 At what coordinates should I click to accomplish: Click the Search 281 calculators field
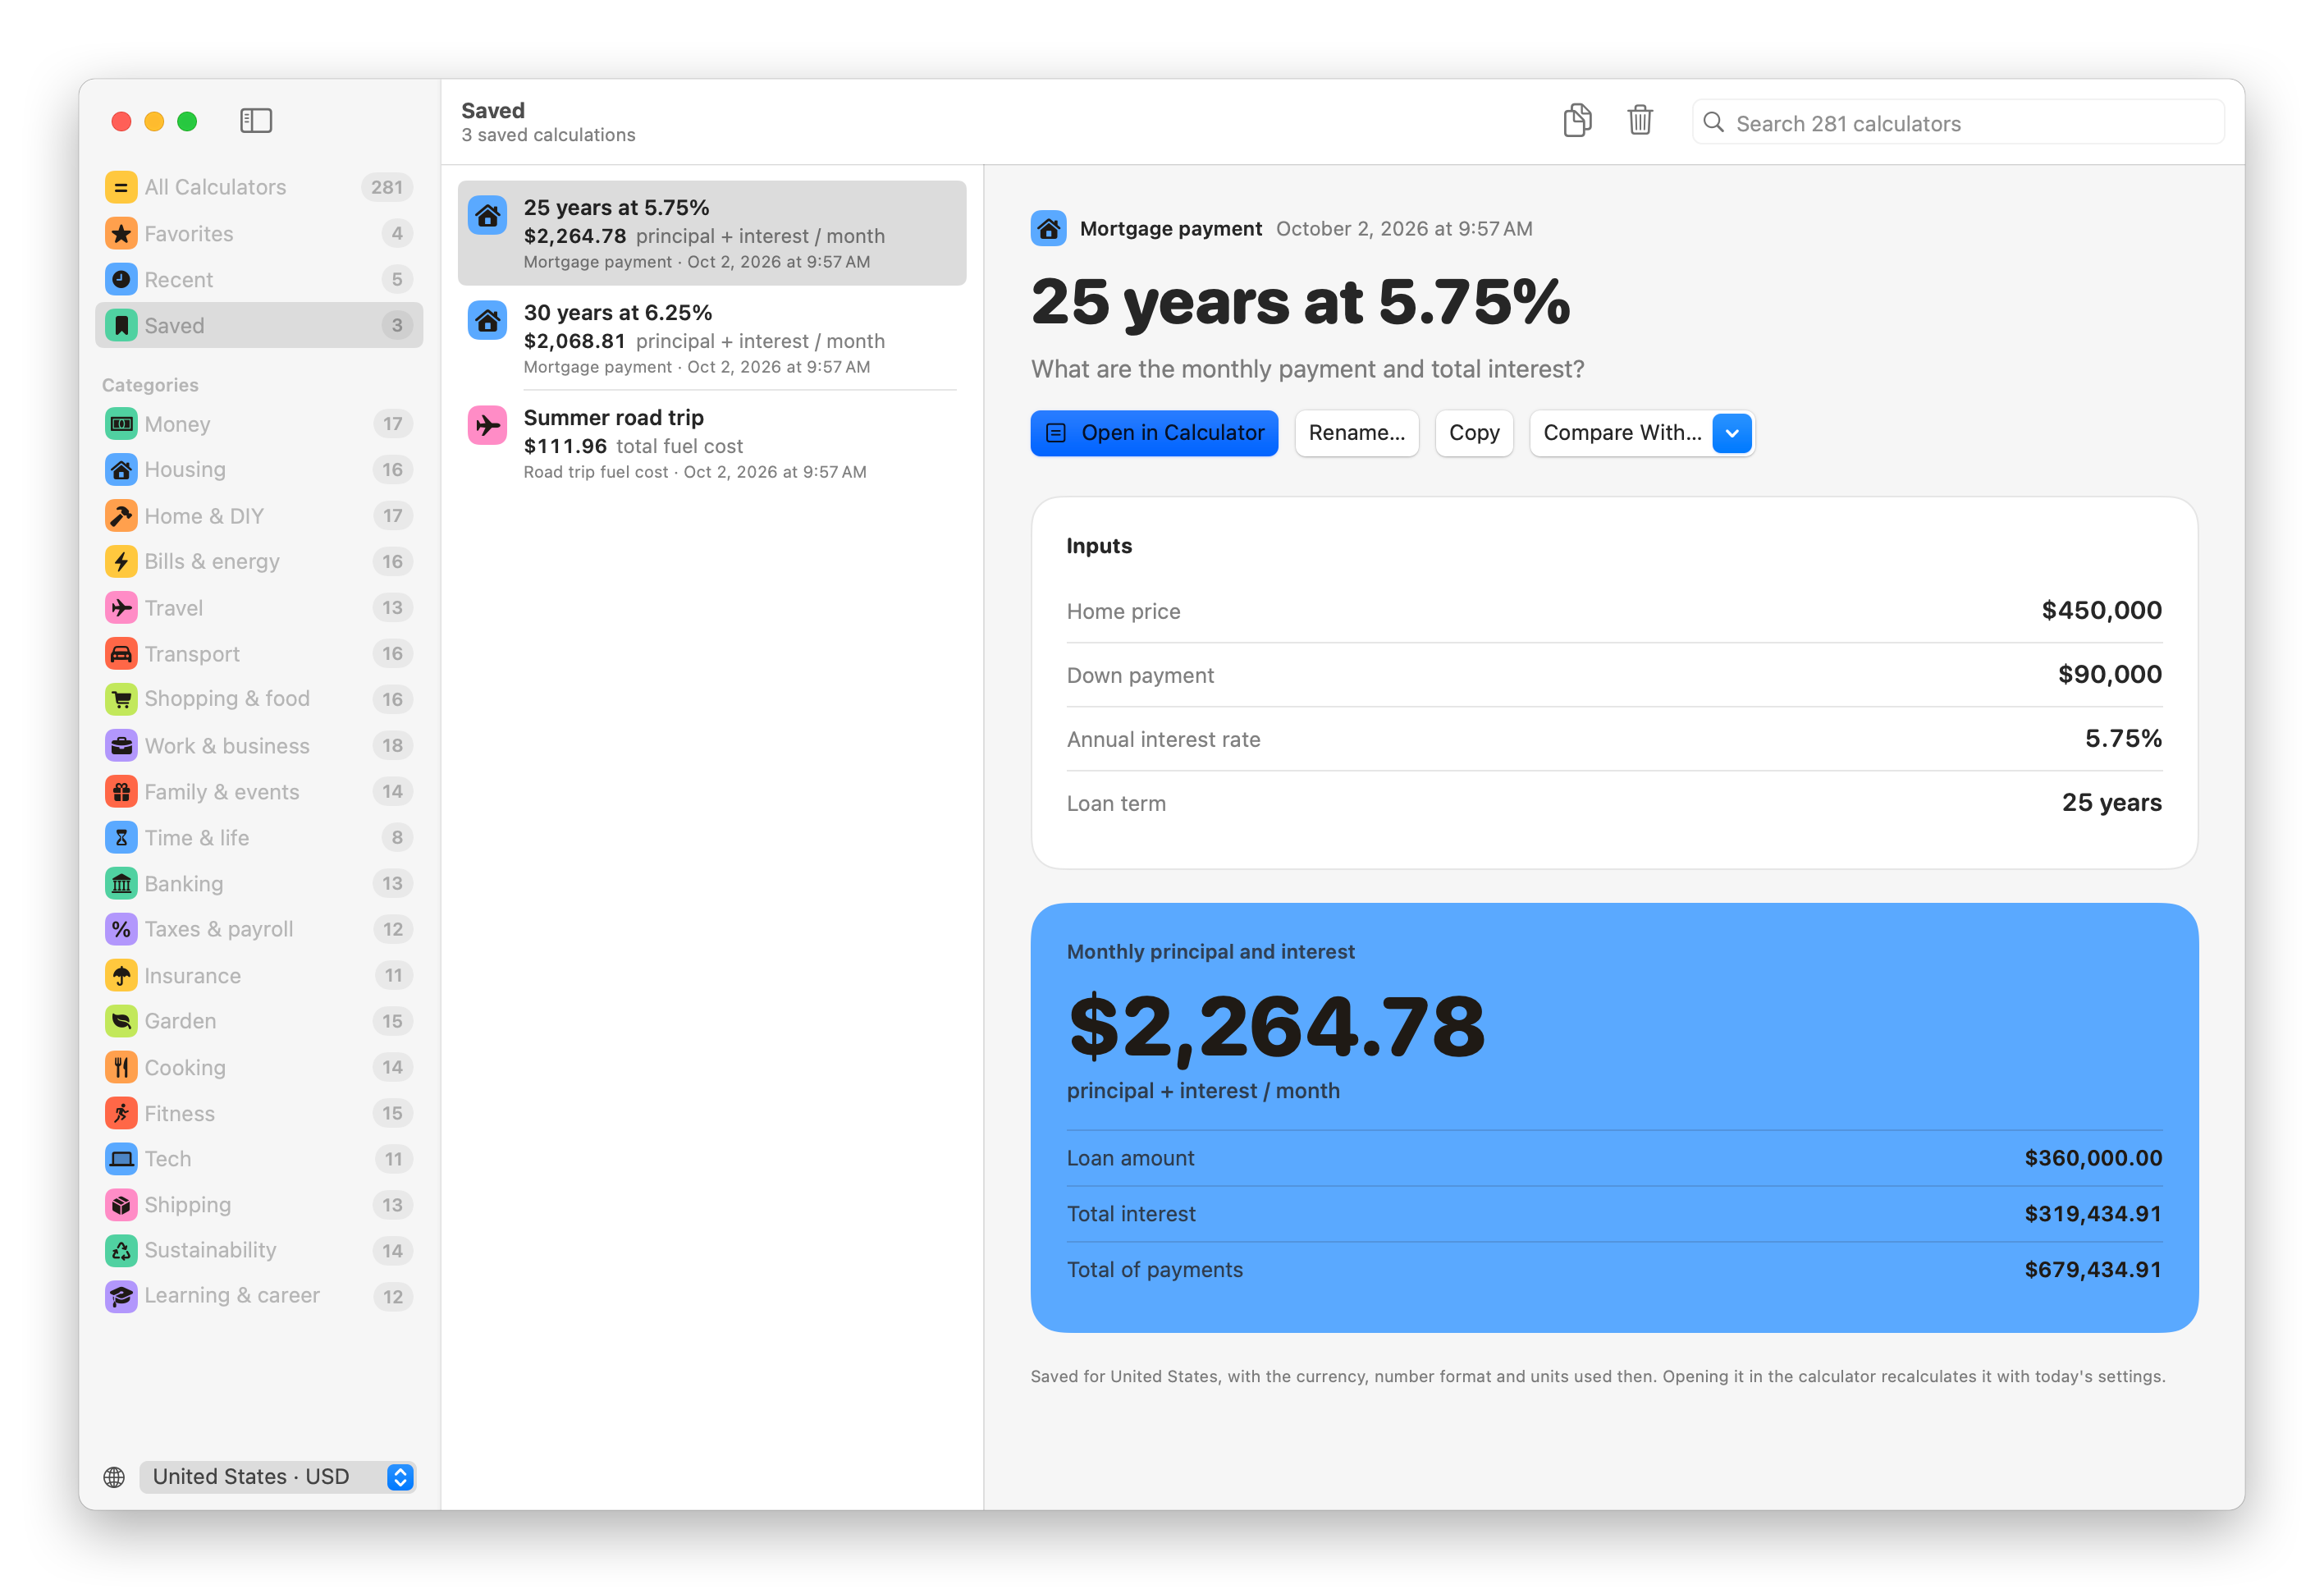(1957, 123)
